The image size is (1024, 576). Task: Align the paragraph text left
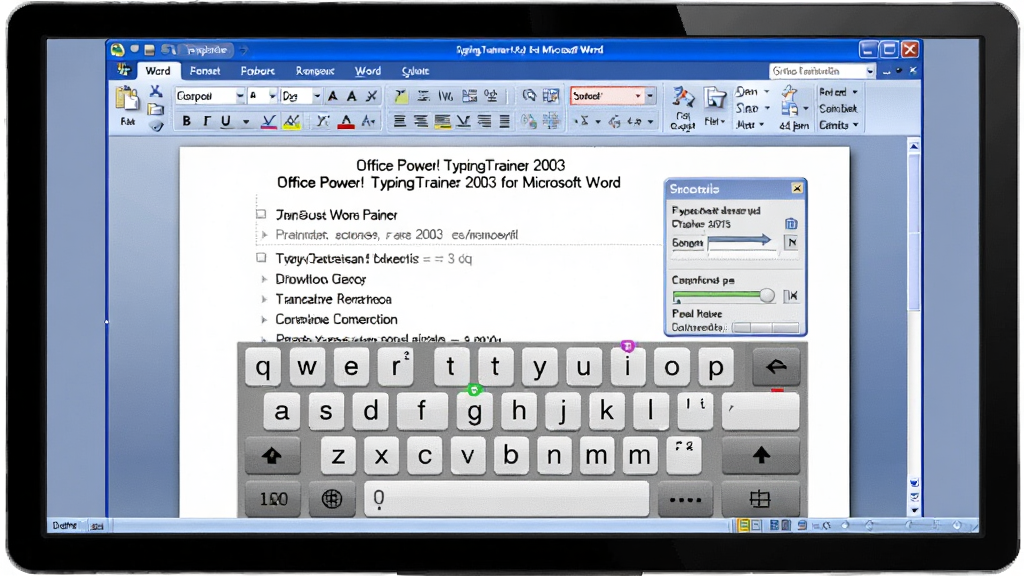(x=400, y=121)
